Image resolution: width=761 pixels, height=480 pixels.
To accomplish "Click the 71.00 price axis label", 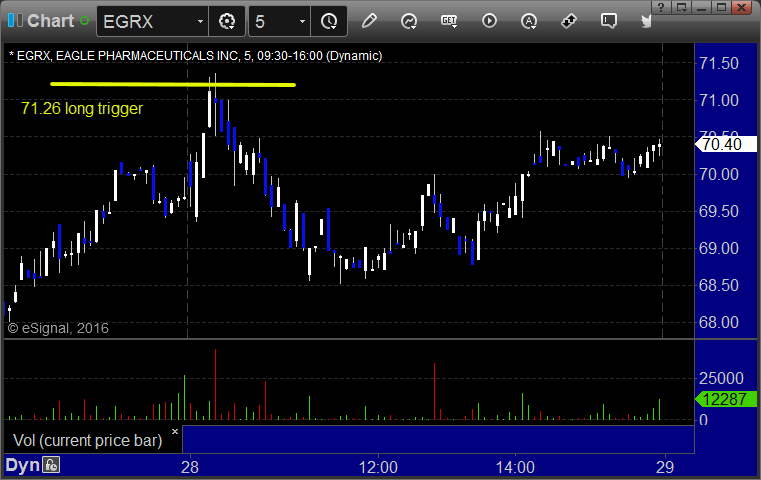I will (718, 100).
